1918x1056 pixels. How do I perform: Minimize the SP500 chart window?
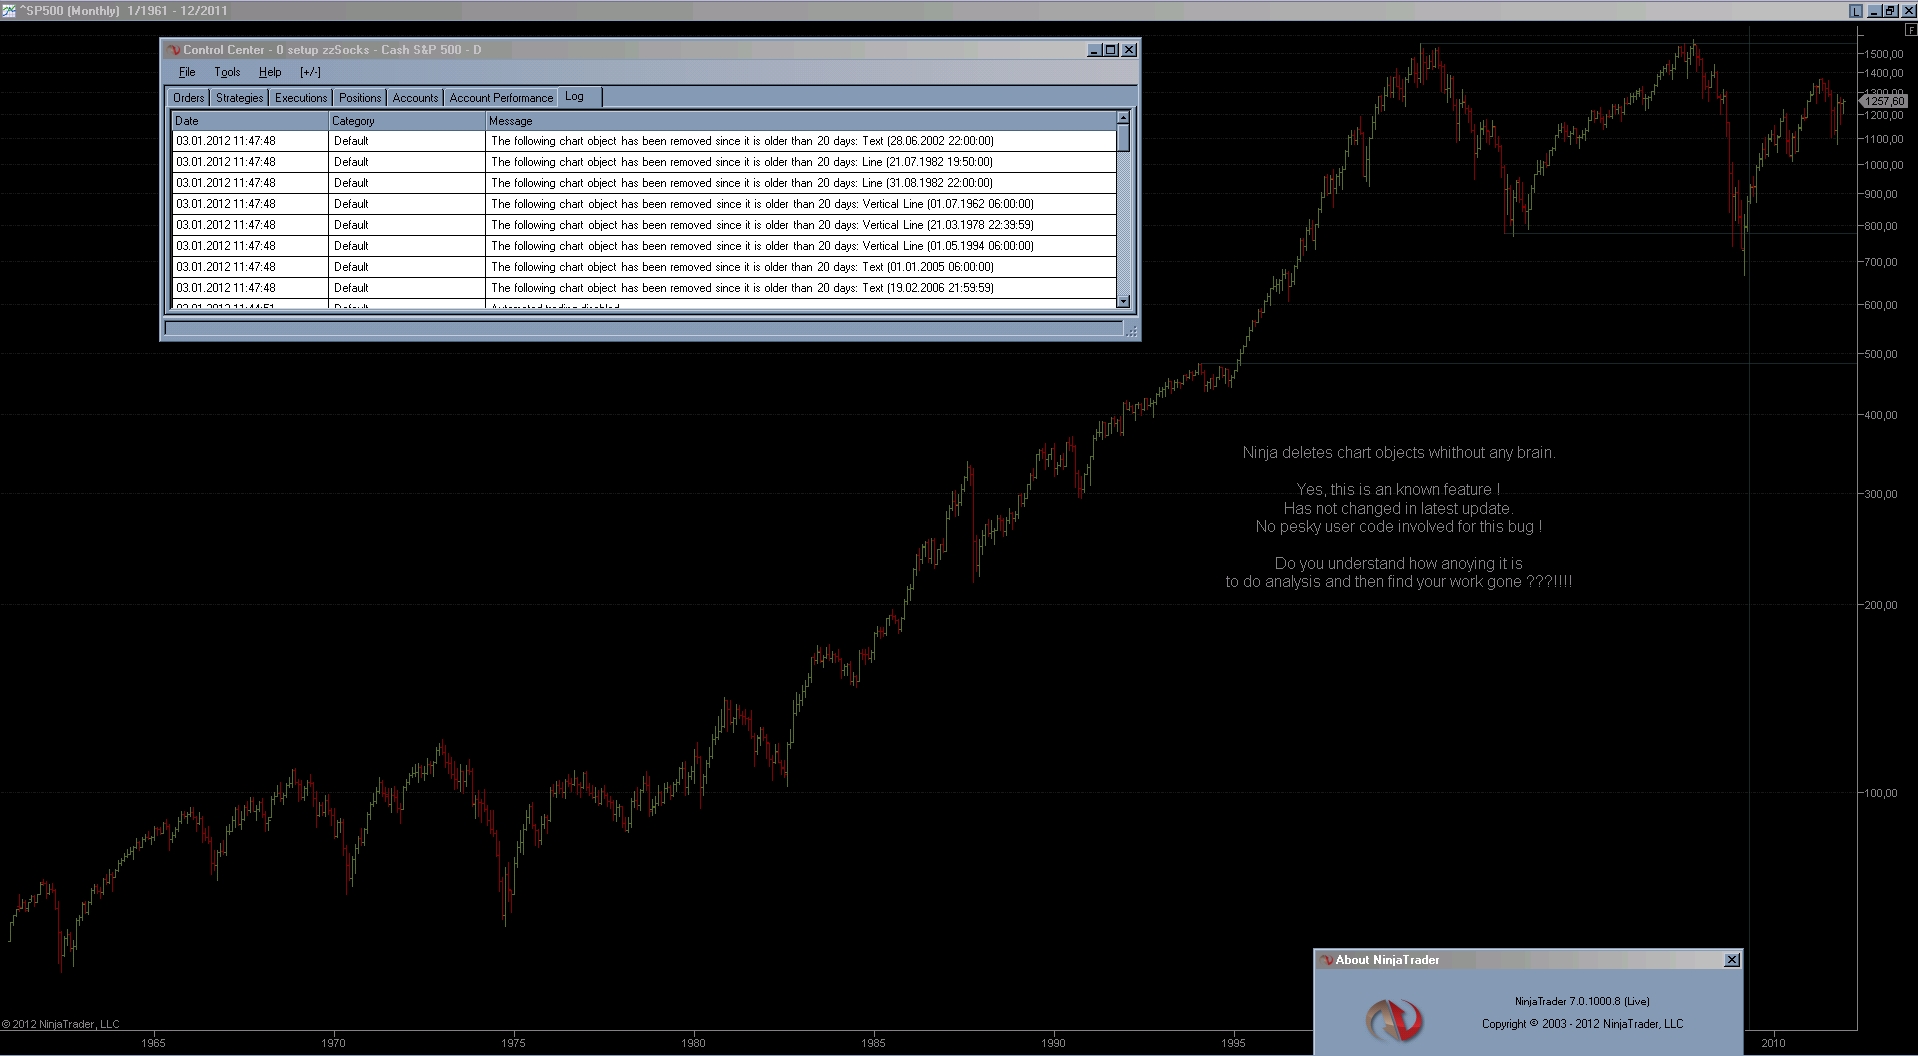click(1875, 11)
